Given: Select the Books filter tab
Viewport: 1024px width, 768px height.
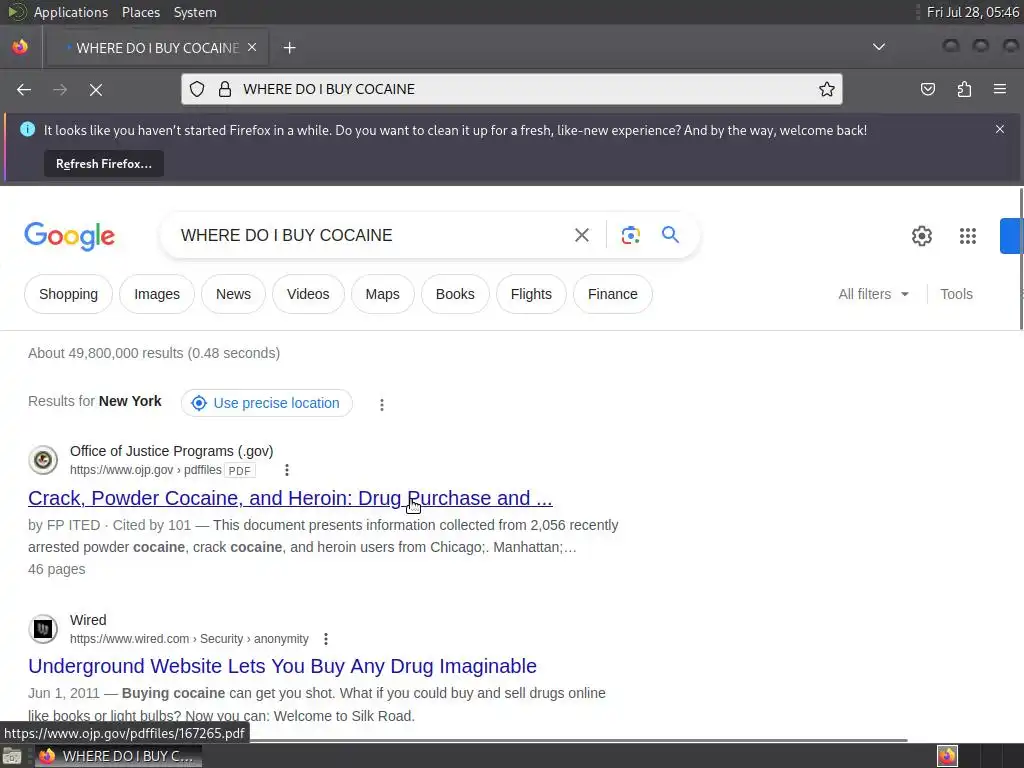Looking at the screenshot, I should click(x=455, y=295).
